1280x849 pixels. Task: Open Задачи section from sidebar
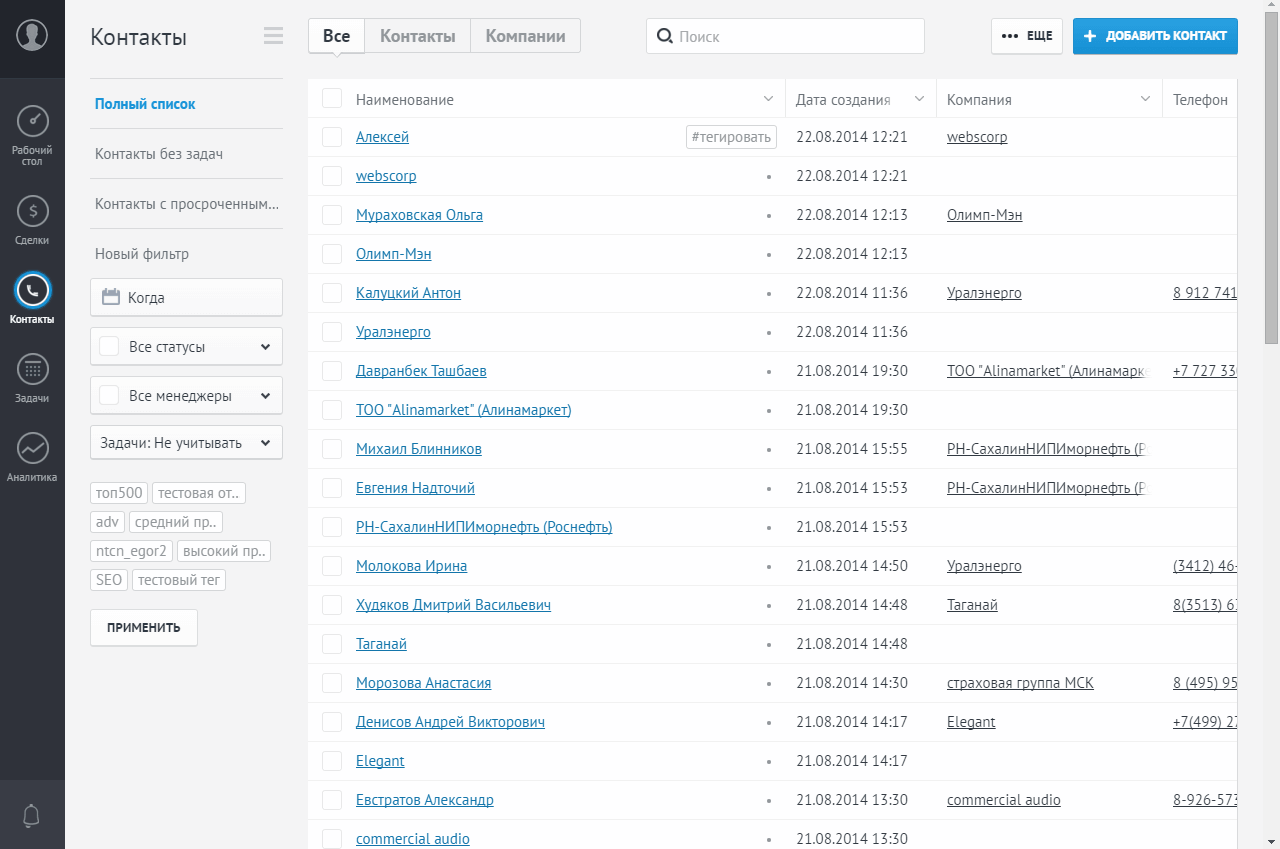[32, 369]
